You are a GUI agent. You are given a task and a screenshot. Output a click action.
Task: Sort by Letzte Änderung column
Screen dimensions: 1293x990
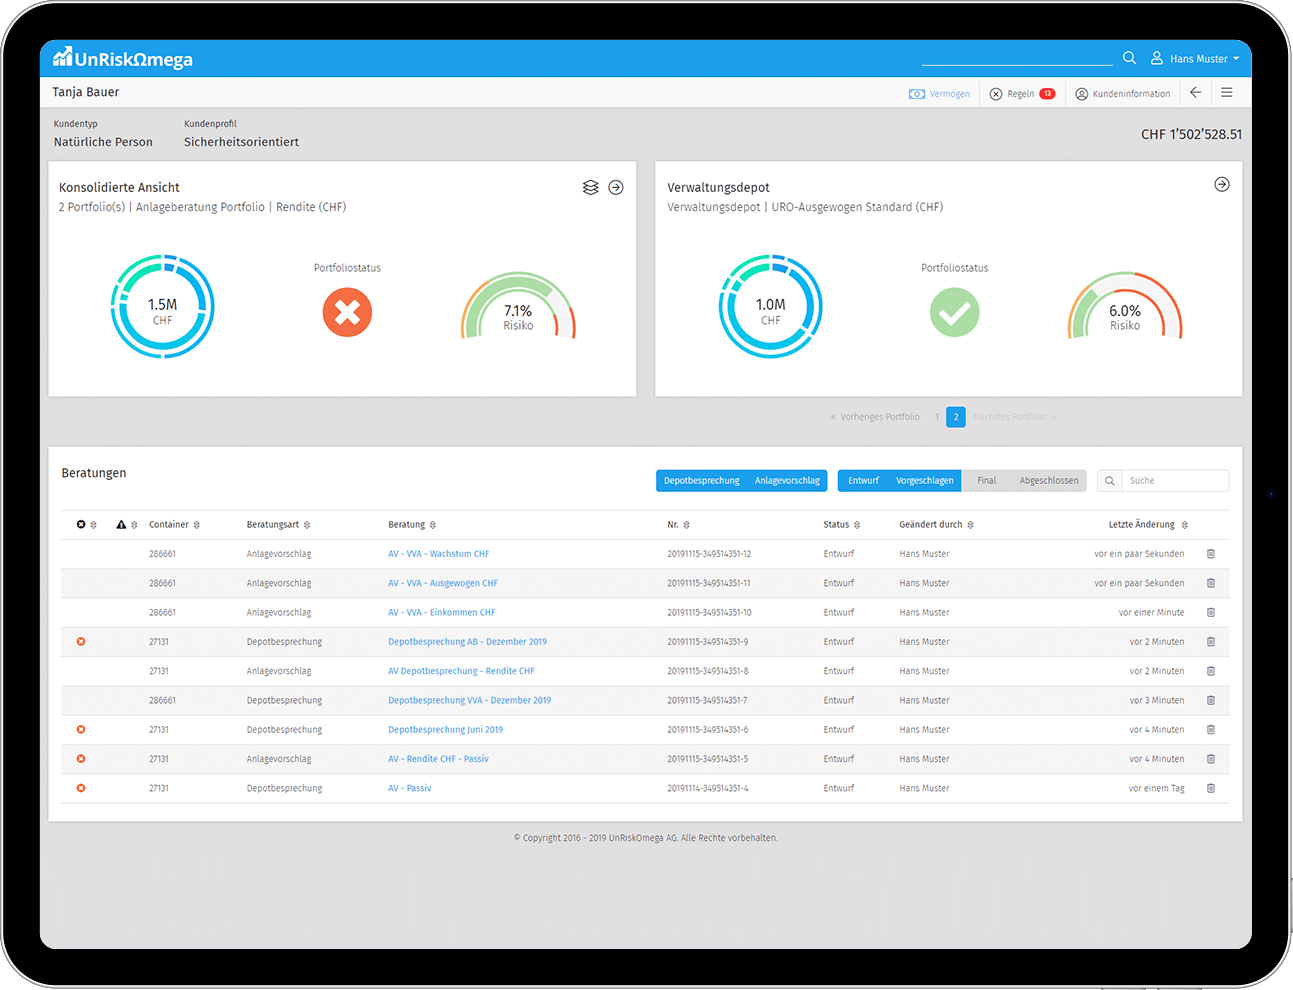pyautogui.click(x=1148, y=525)
